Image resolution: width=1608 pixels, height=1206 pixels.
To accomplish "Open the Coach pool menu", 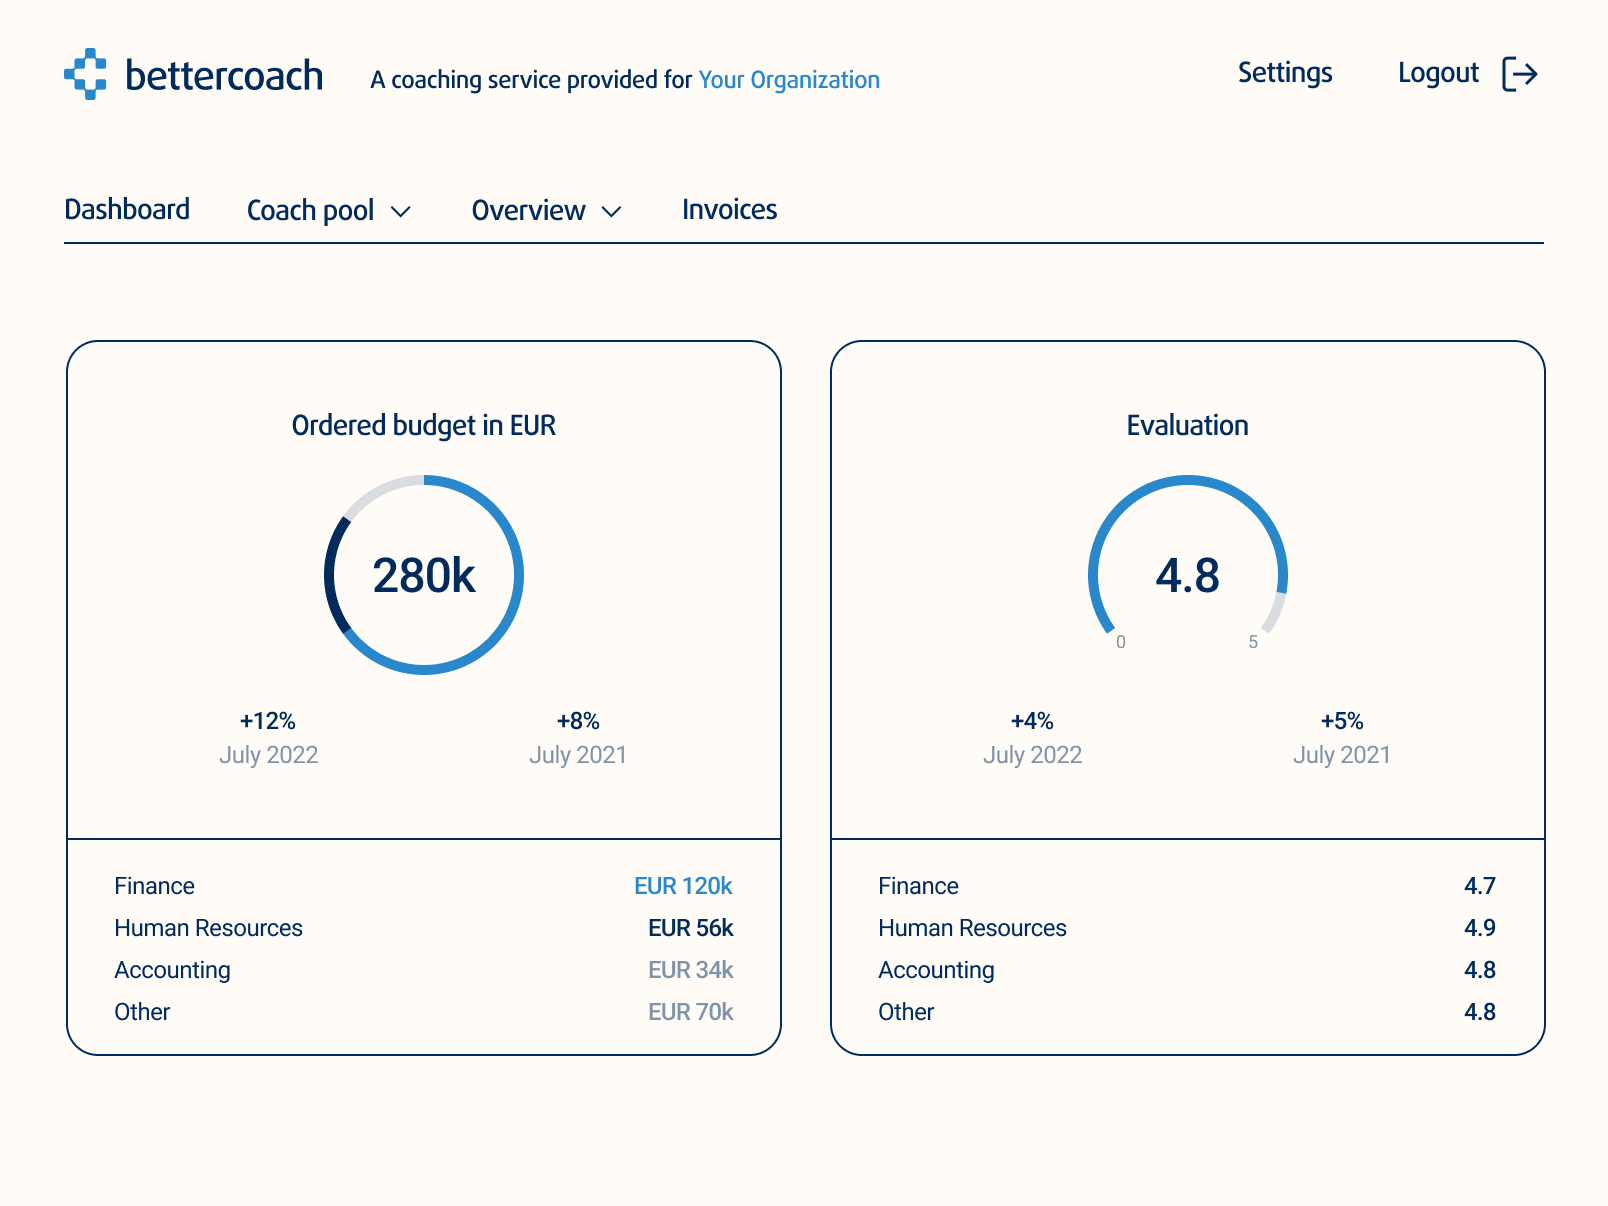I will pyautogui.click(x=310, y=210).
